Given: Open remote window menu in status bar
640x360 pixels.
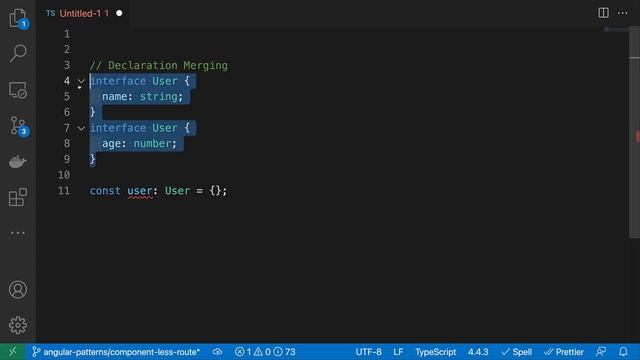Looking at the screenshot, I should pos(13,351).
